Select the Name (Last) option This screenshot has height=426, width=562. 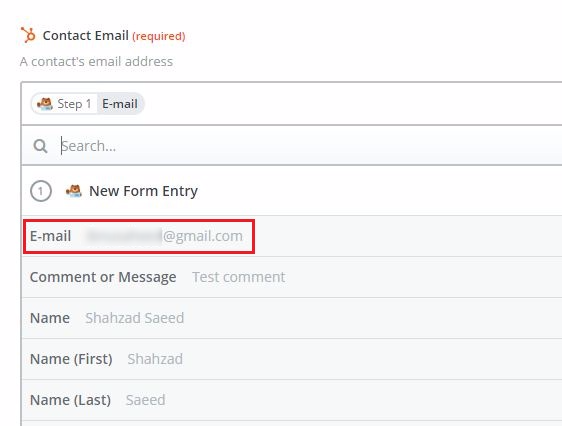pos(292,400)
